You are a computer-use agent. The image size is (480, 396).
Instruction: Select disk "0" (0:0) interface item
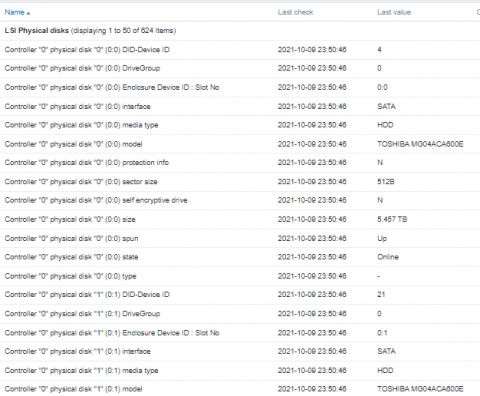(78, 106)
